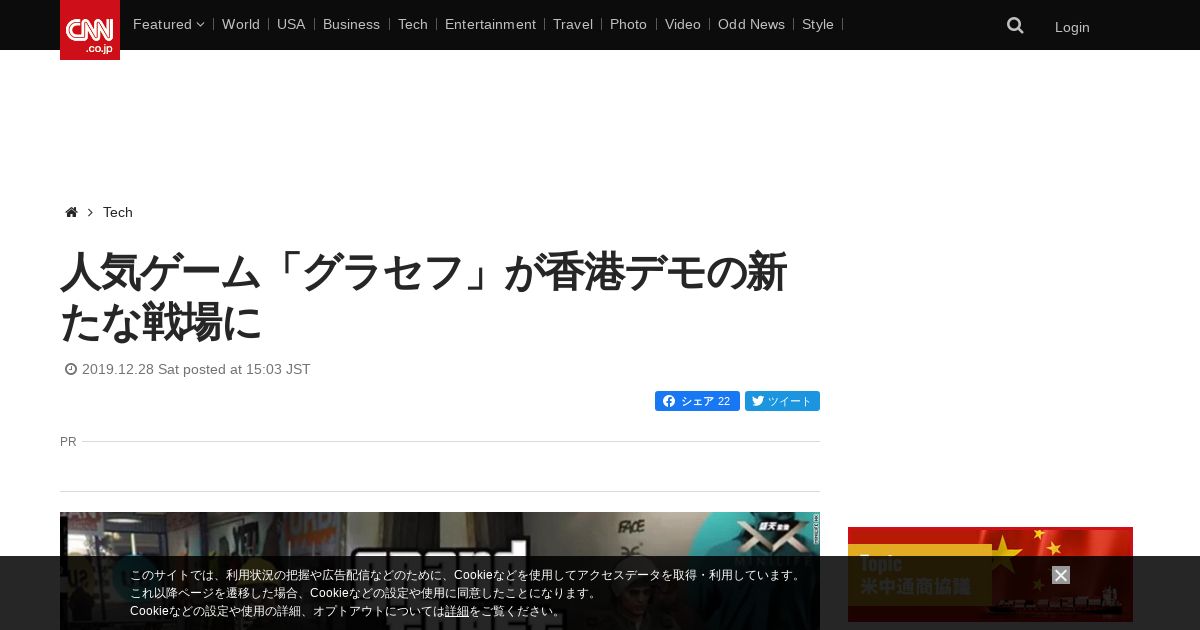
Task: Open the Odd News section
Action: click(751, 24)
